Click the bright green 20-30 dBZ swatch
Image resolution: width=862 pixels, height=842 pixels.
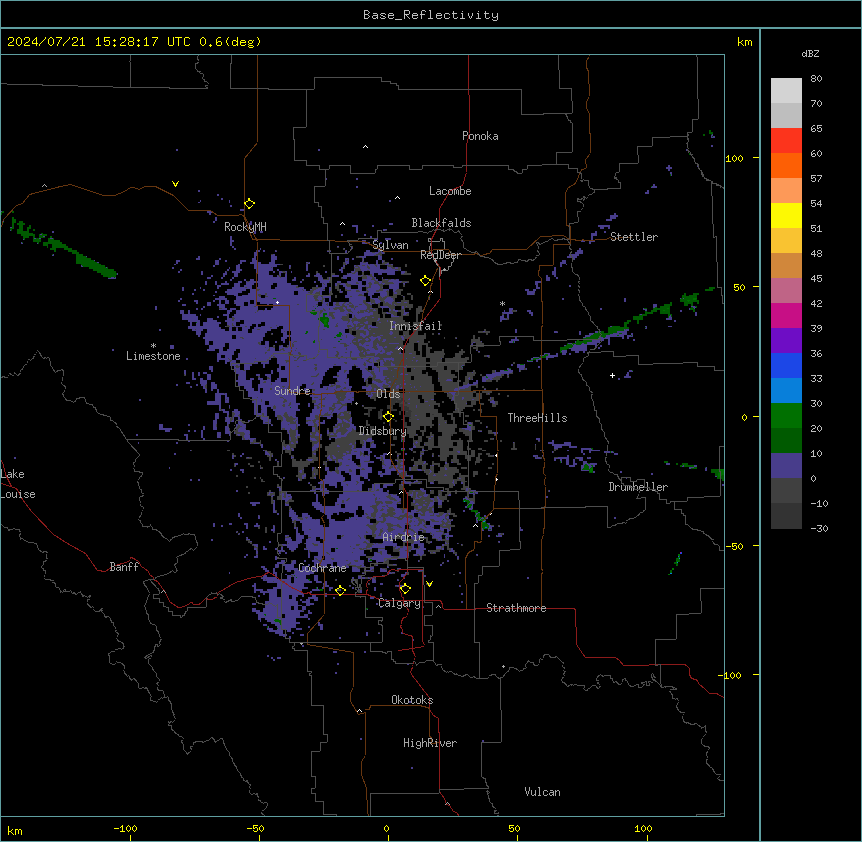(x=786, y=416)
